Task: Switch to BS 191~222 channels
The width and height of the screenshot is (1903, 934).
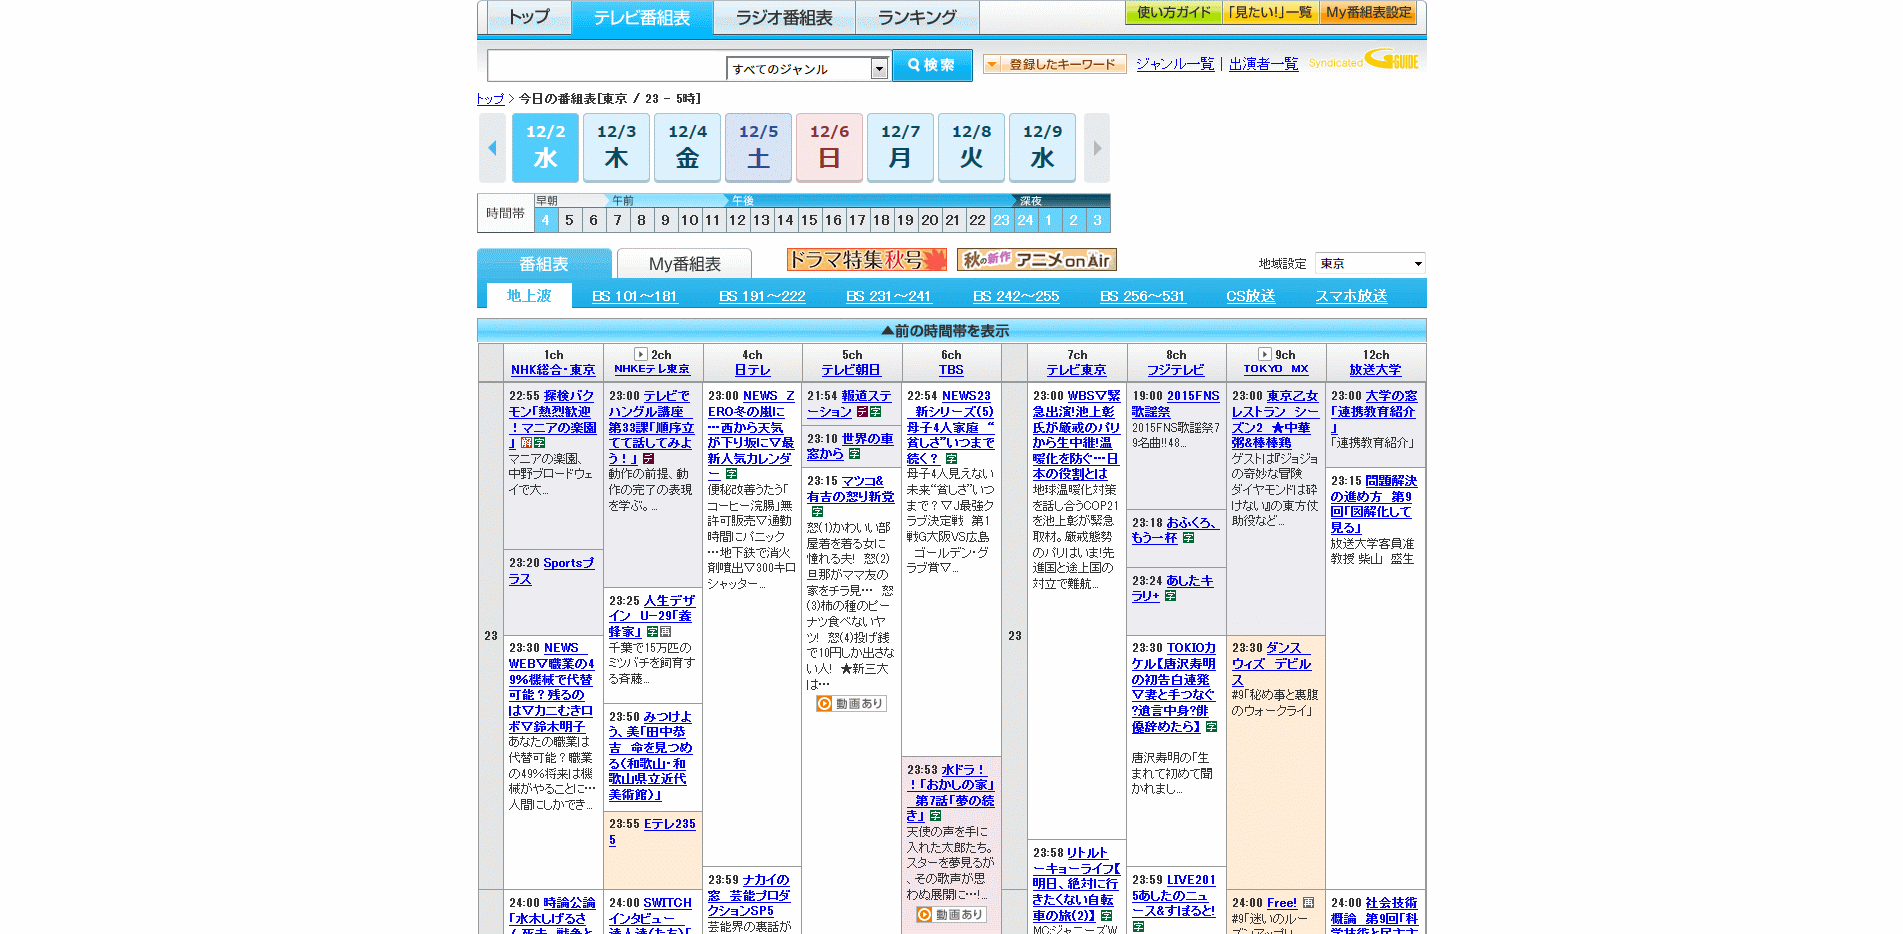Action: 762,296
